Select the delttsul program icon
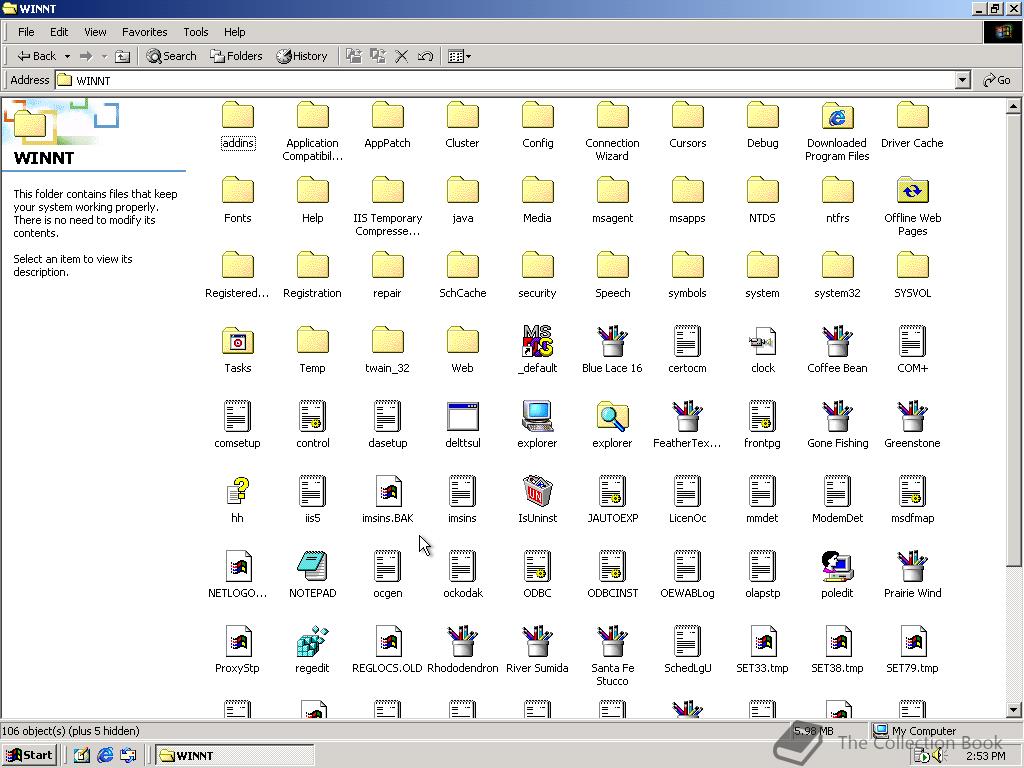 (x=462, y=416)
